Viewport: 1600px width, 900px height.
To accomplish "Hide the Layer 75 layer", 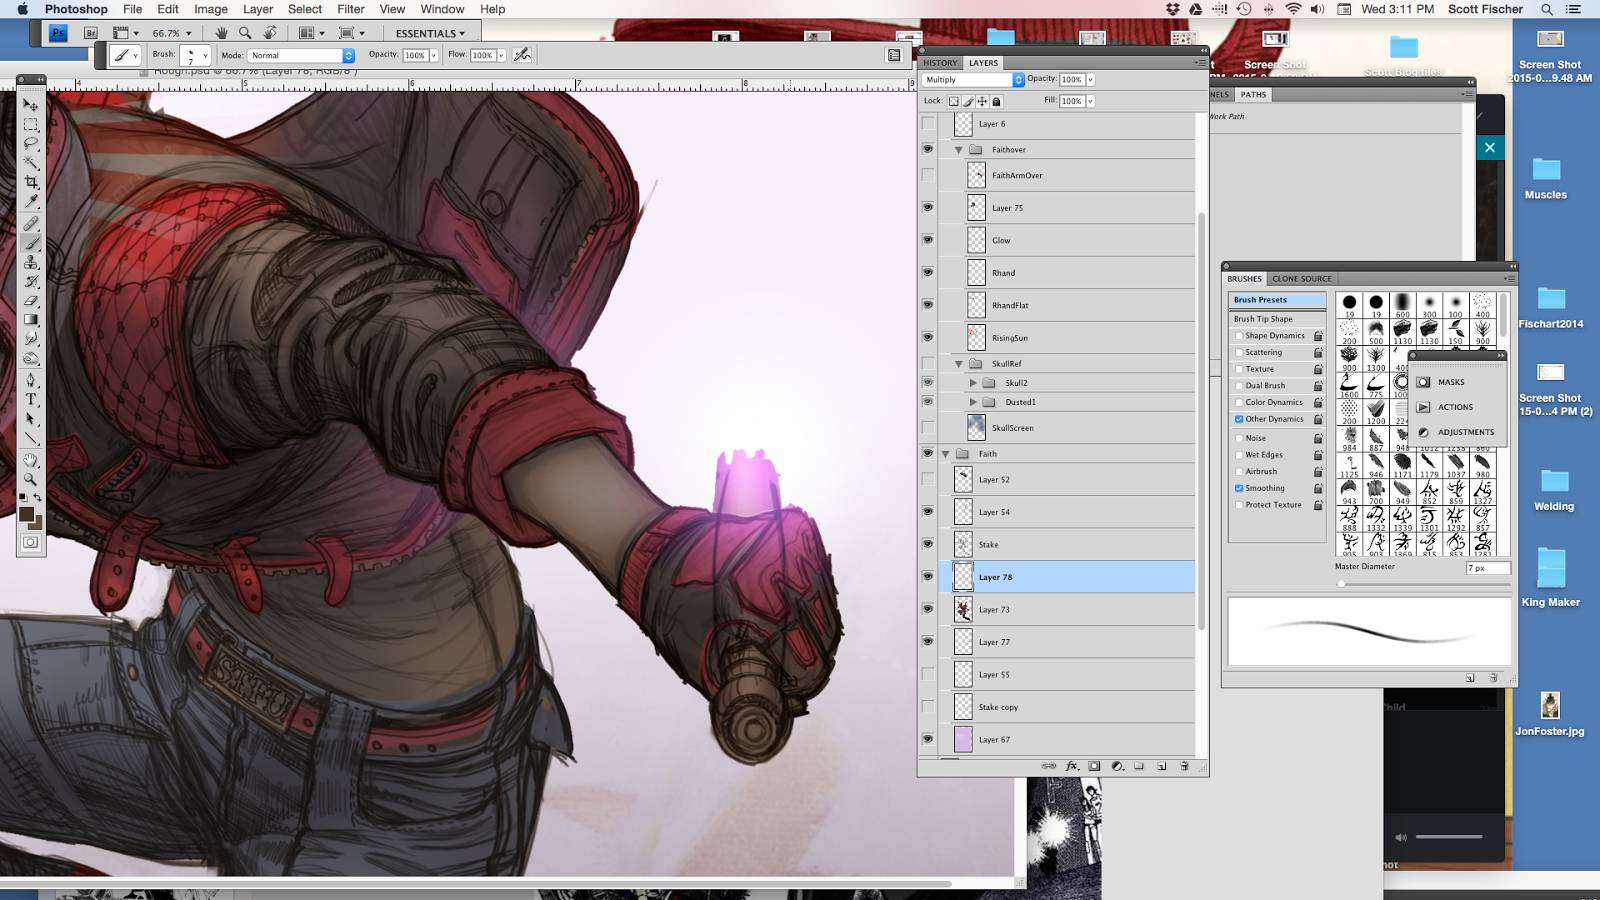I will coord(928,208).
